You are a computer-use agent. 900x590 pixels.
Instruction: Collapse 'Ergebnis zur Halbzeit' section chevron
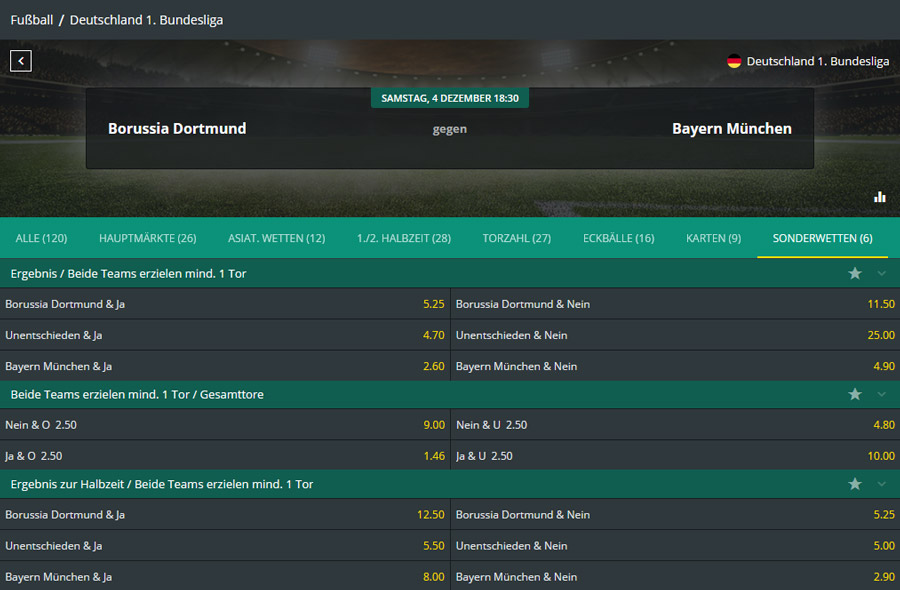882,484
